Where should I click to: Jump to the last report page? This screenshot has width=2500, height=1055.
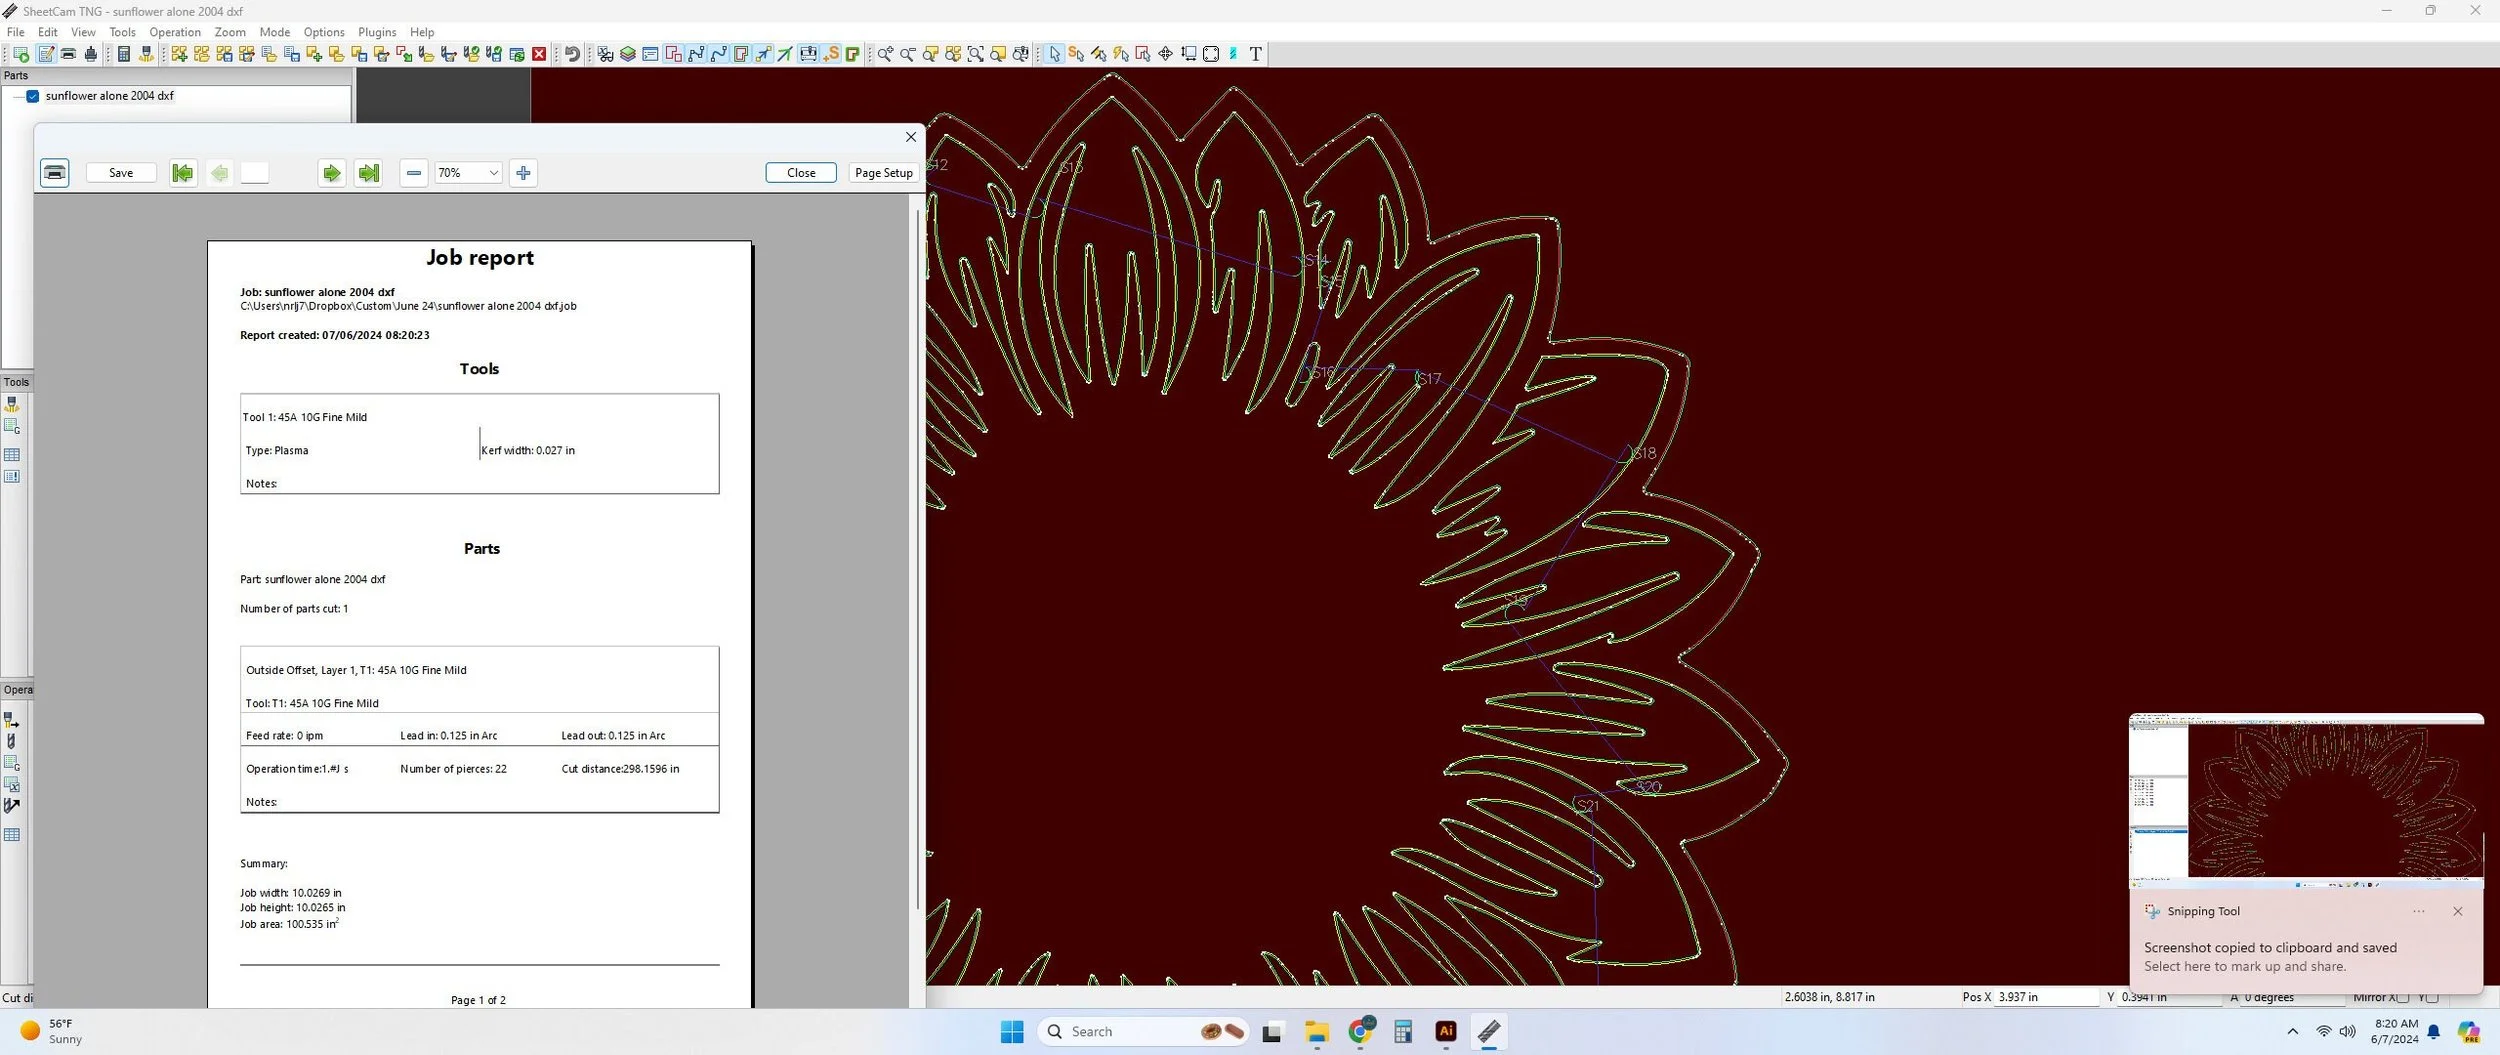[x=369, y=173]
